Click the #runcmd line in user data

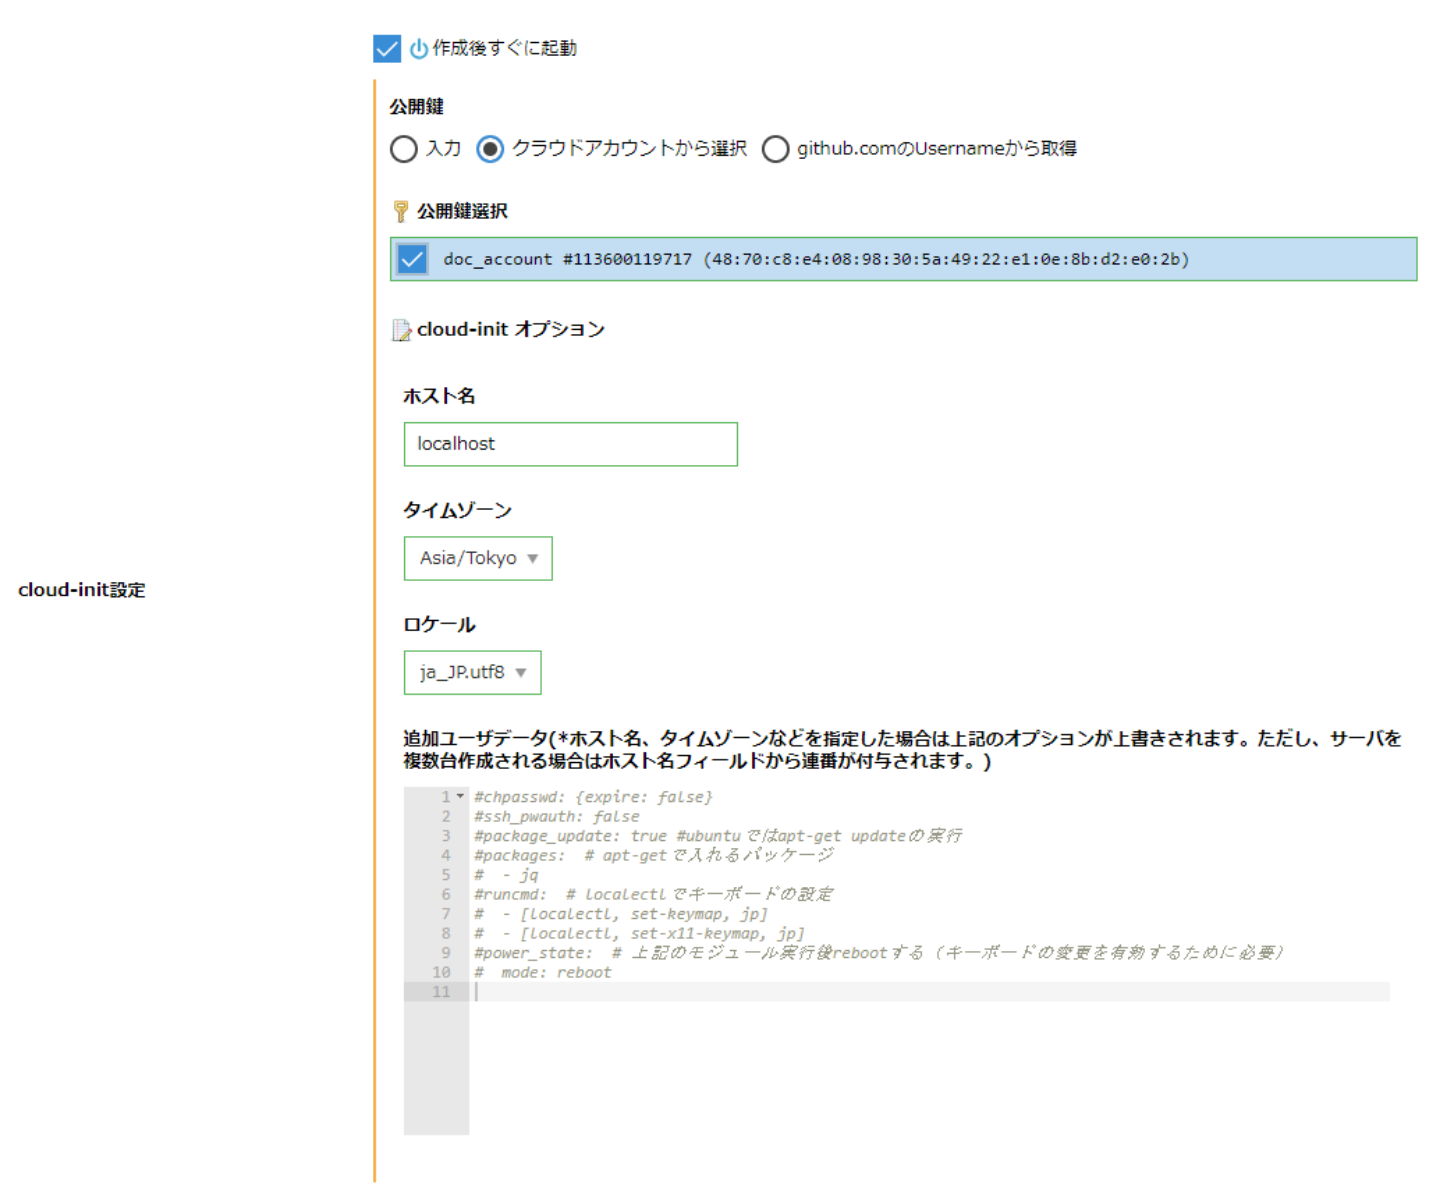pyautogui.click(x=653, y=894)
